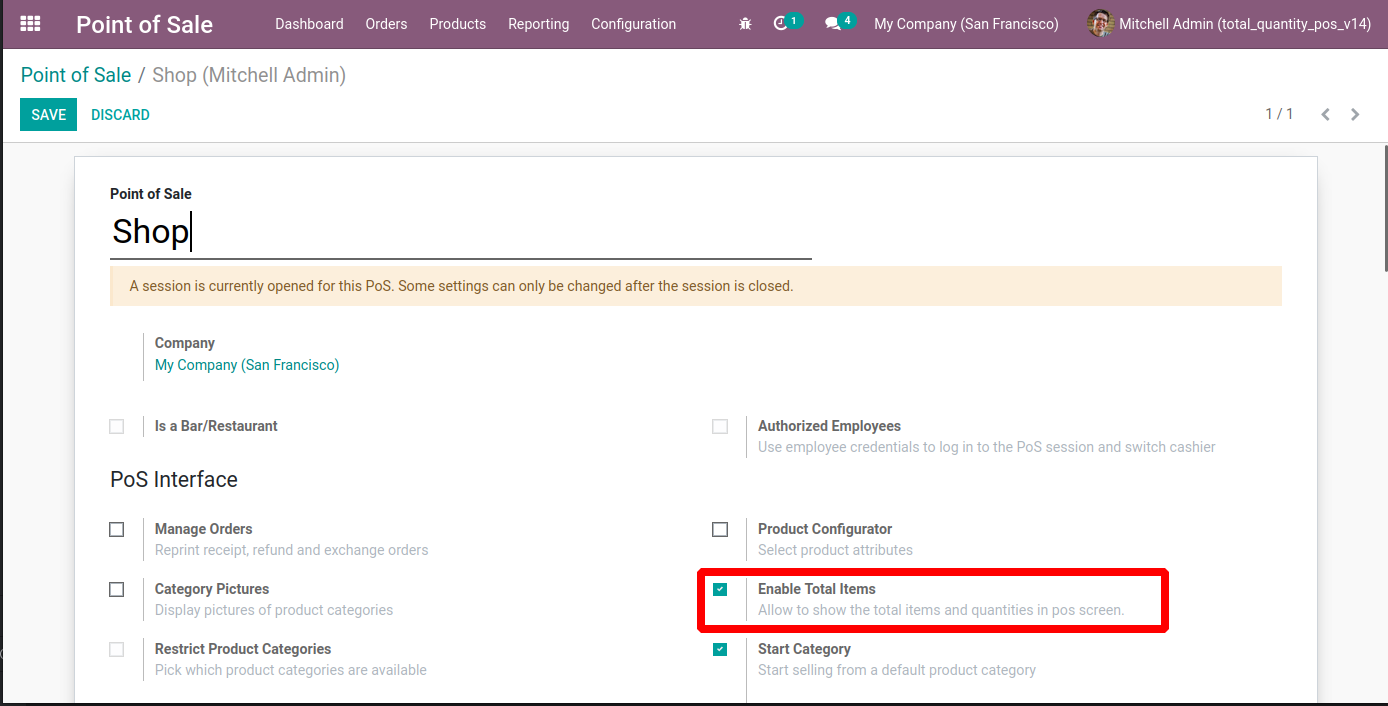This screenshot has width=1388, height=706.
Task: Uncheck the Enable Total Items checkbox
Action: point(720,589)
